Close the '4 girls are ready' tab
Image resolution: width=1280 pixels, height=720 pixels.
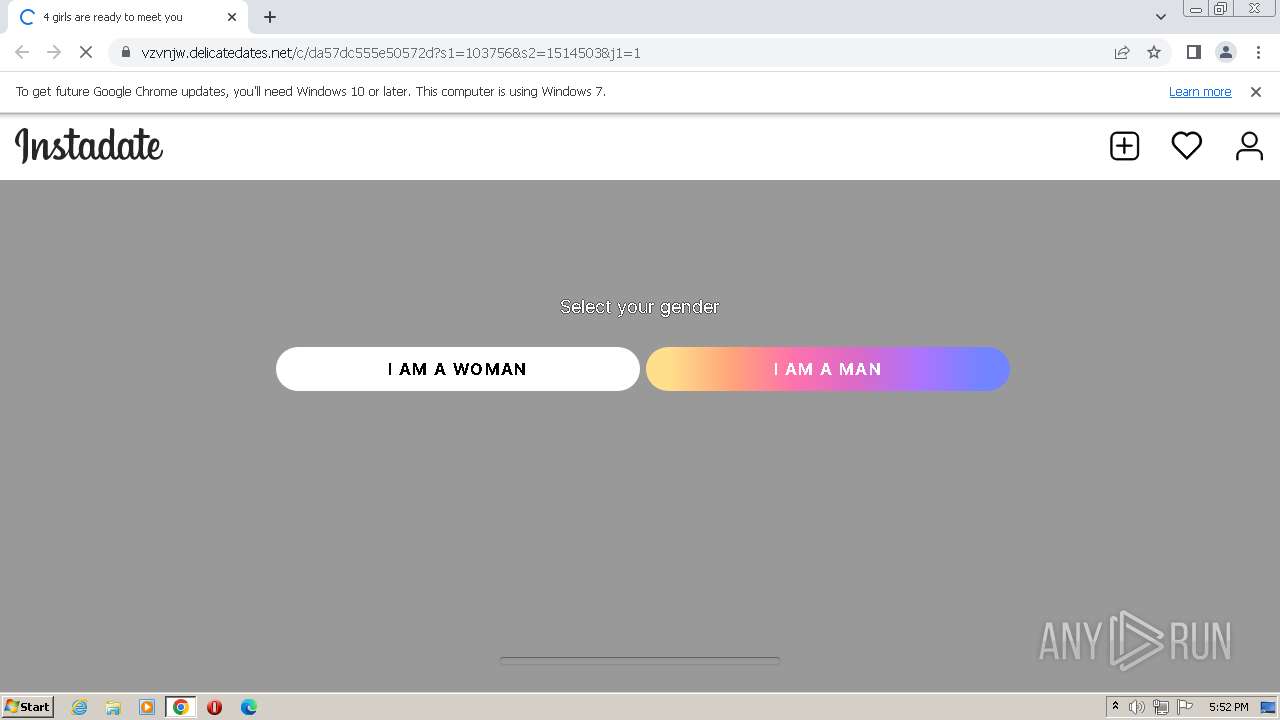coord(232,17)
